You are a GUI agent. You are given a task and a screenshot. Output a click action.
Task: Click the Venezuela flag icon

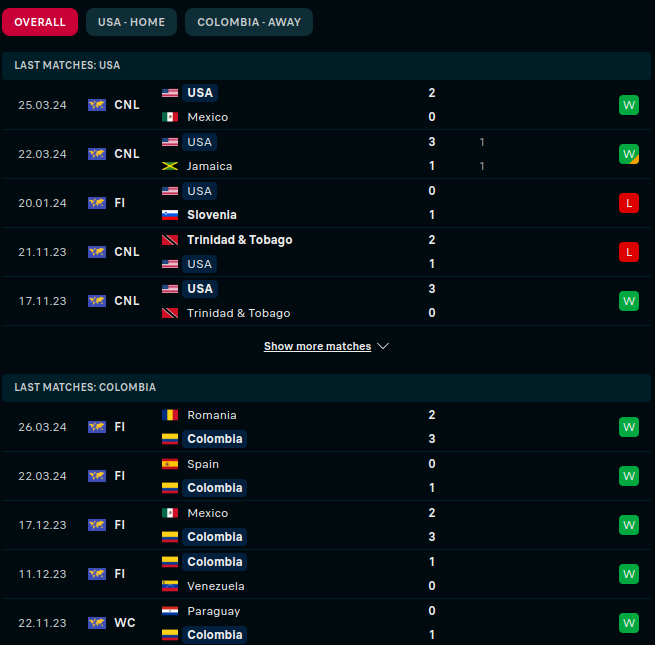pos(170,586)
